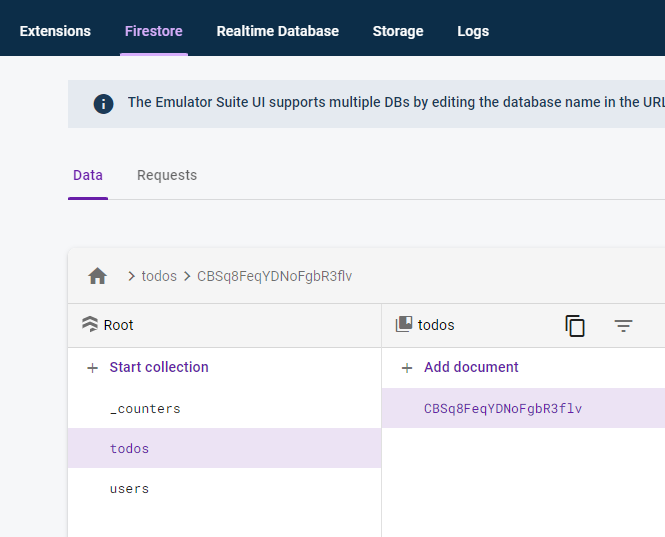Select the todos collection row
The height and width of the screenshot is (537, 665).
tap(224, 448)
